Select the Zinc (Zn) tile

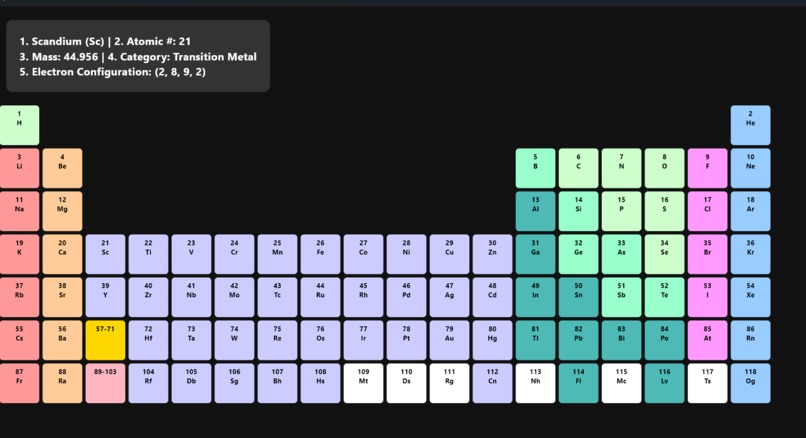(x=492, y=254)
